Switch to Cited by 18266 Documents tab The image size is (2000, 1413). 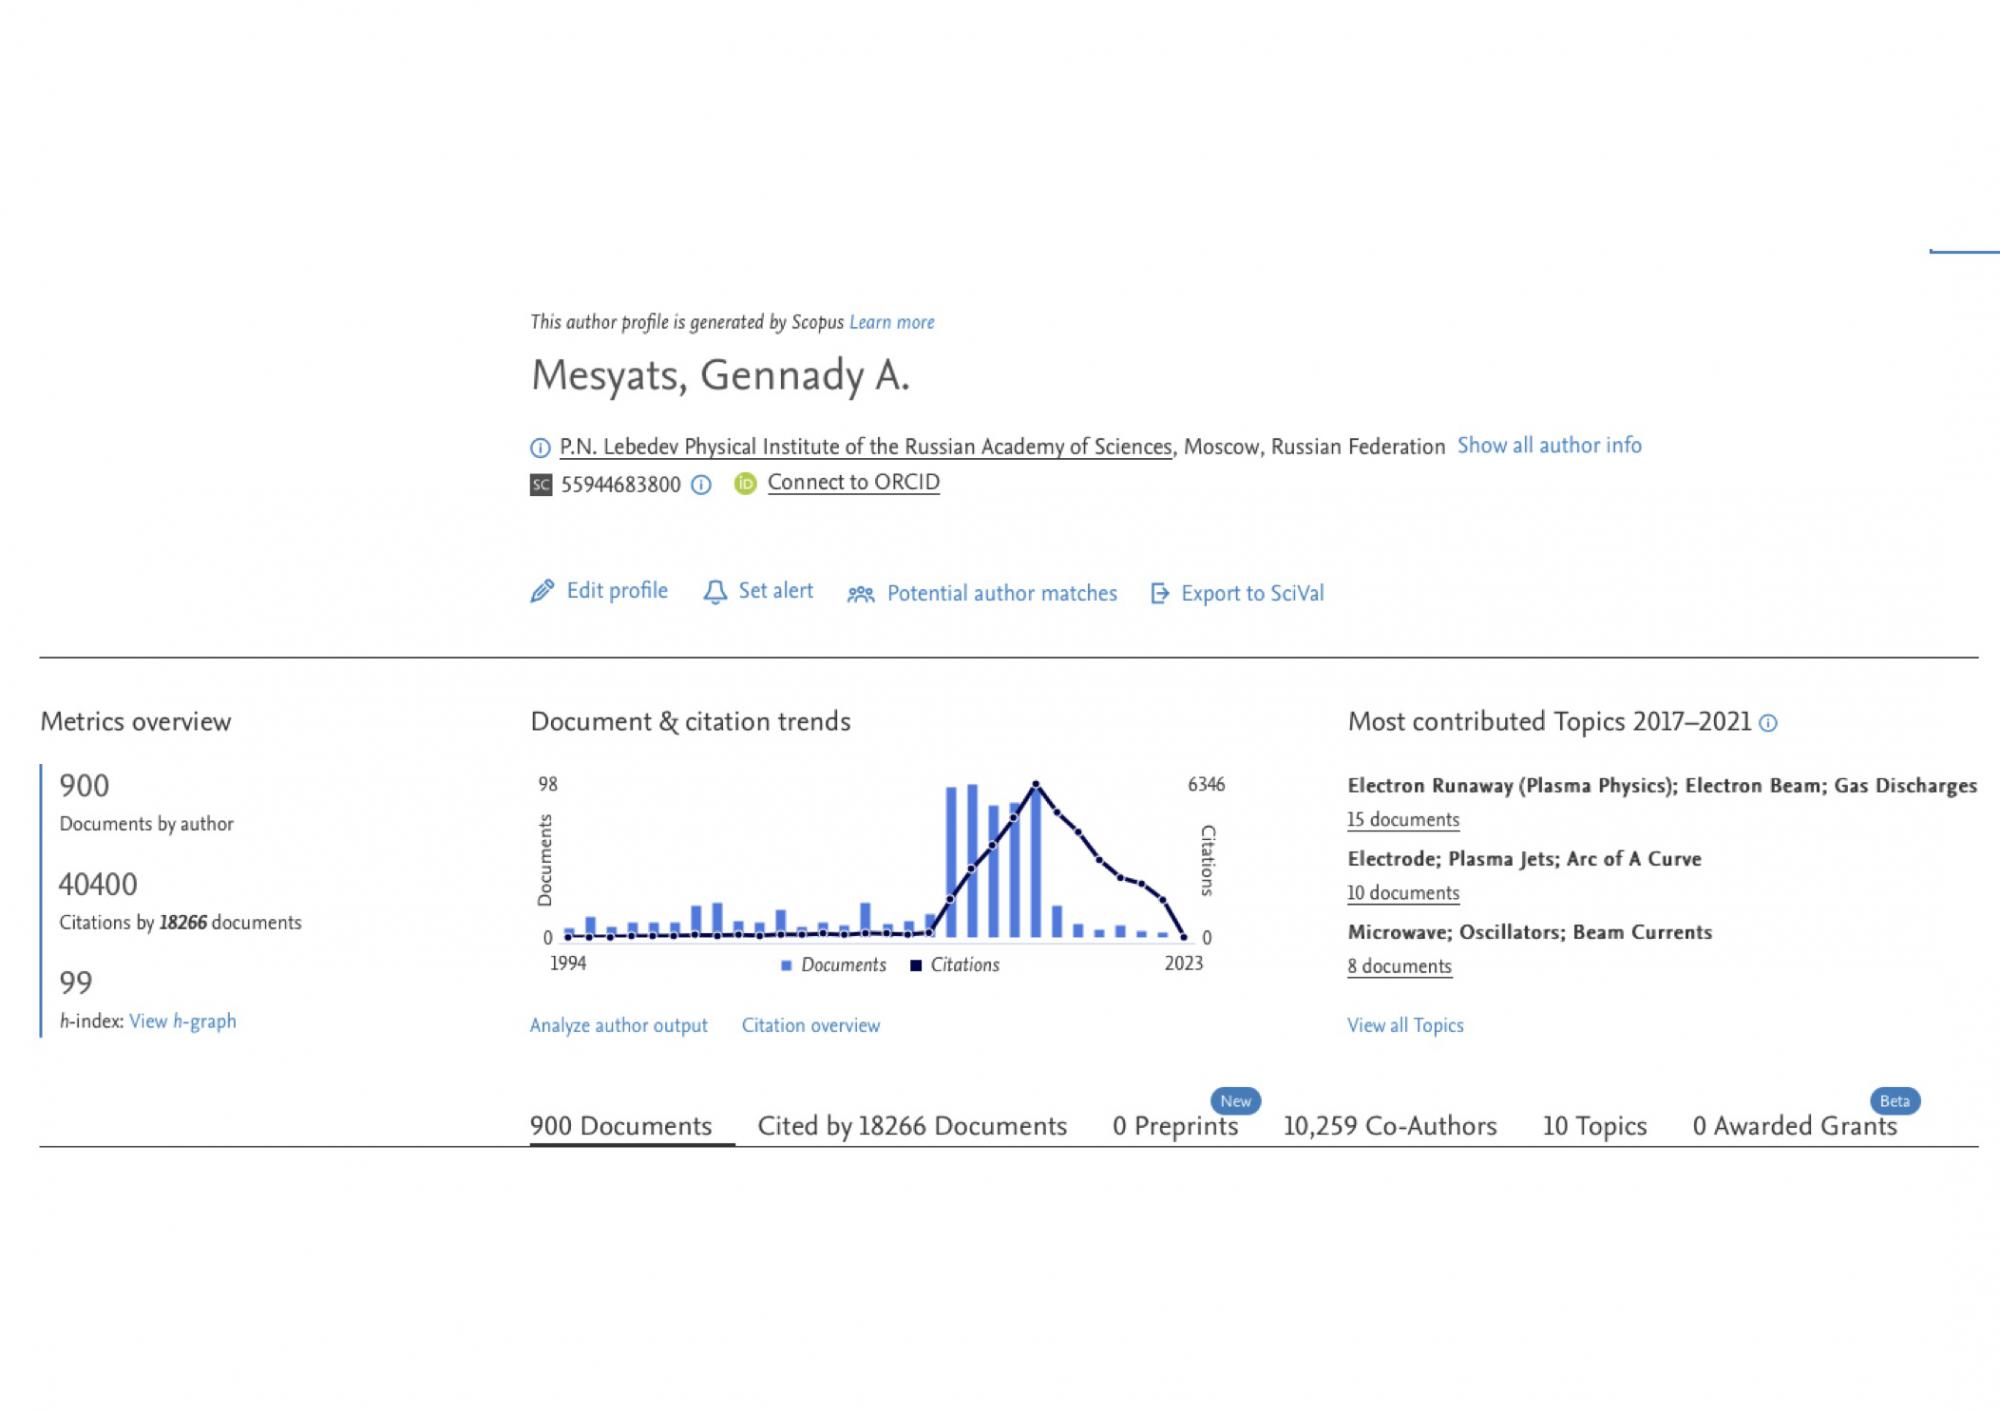click(x=911, y=1126)
